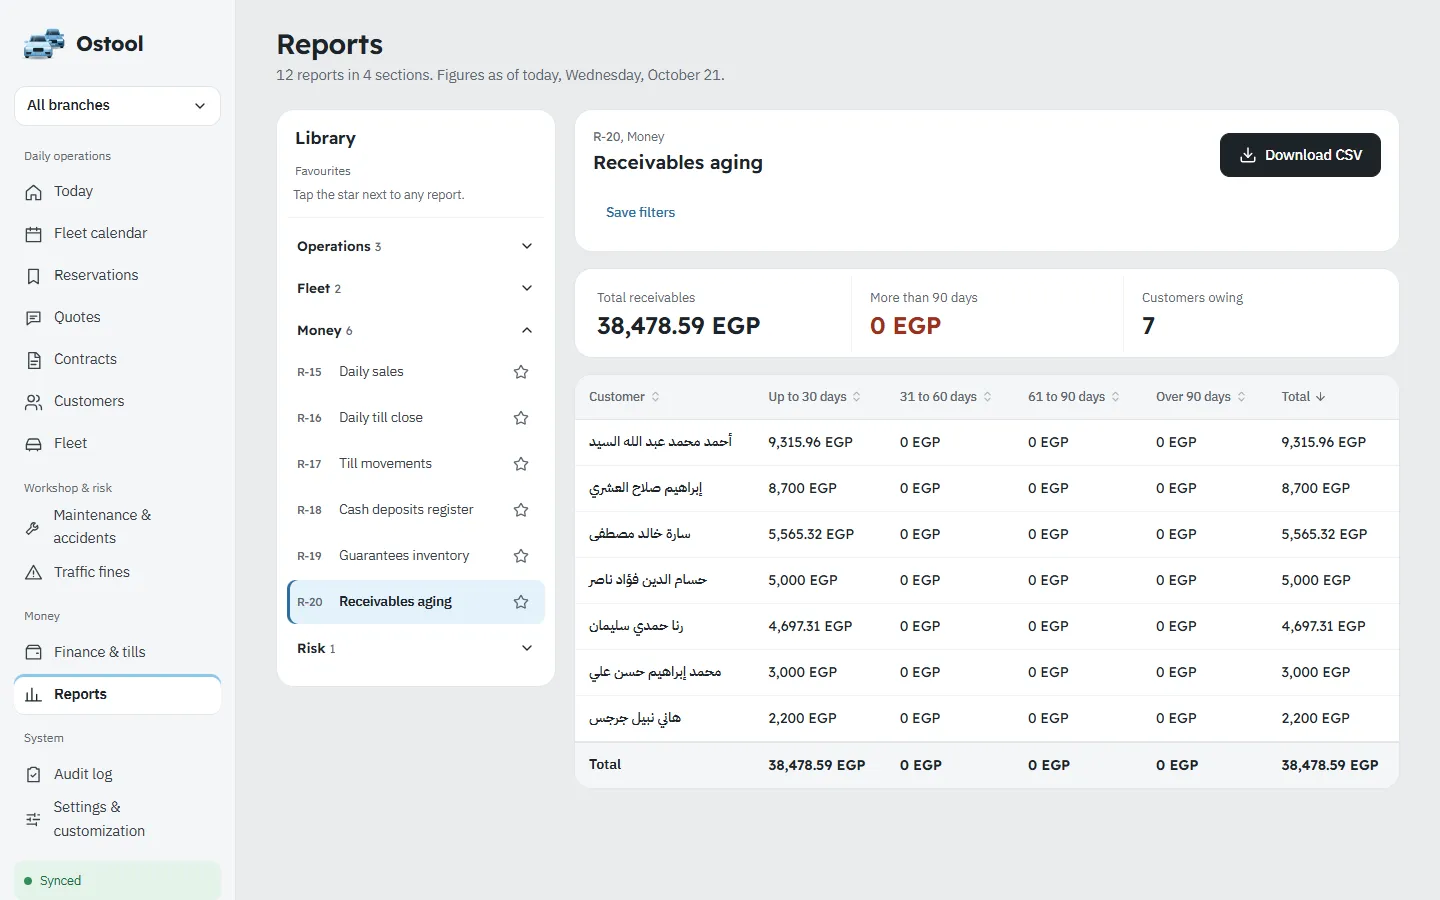
Task: Open the Audit log icon
Action: coord(33,775)
